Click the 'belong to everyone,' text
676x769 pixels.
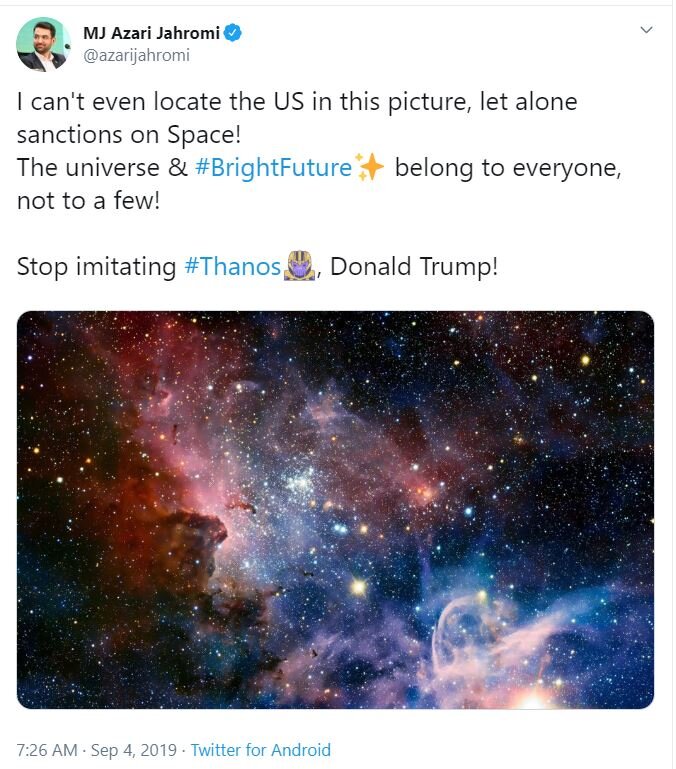508,168
